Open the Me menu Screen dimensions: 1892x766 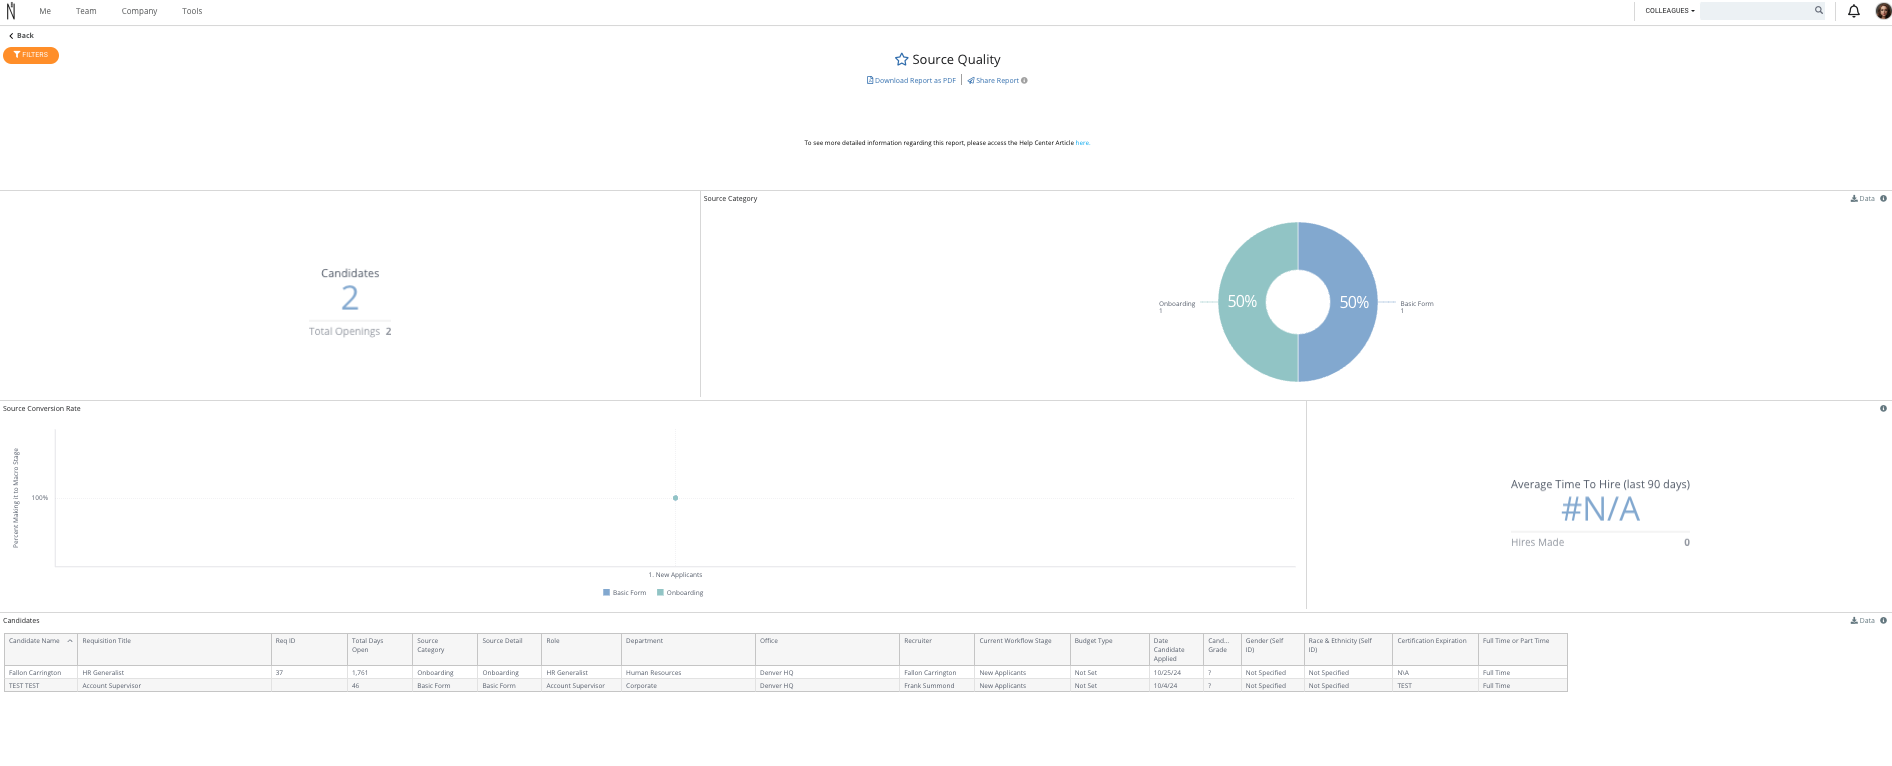coord(45,11)
